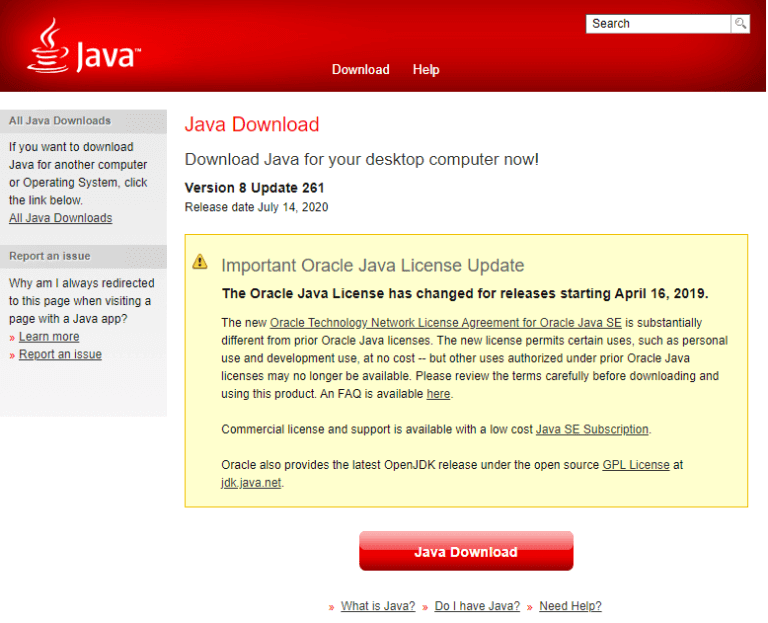Click the red arrows beside Learn more

tap(12, 338)
